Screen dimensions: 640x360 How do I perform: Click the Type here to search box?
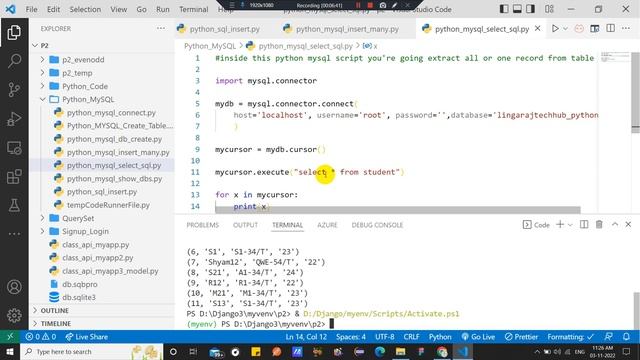coord(91,351)
